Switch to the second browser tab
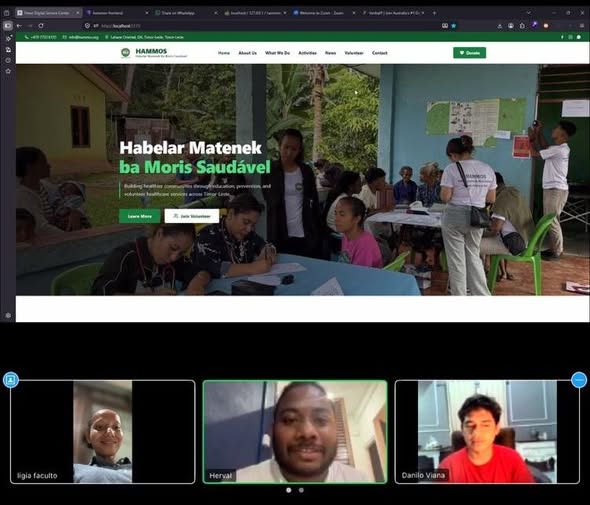Screen dimensions: 590x505 click(117, 13)
